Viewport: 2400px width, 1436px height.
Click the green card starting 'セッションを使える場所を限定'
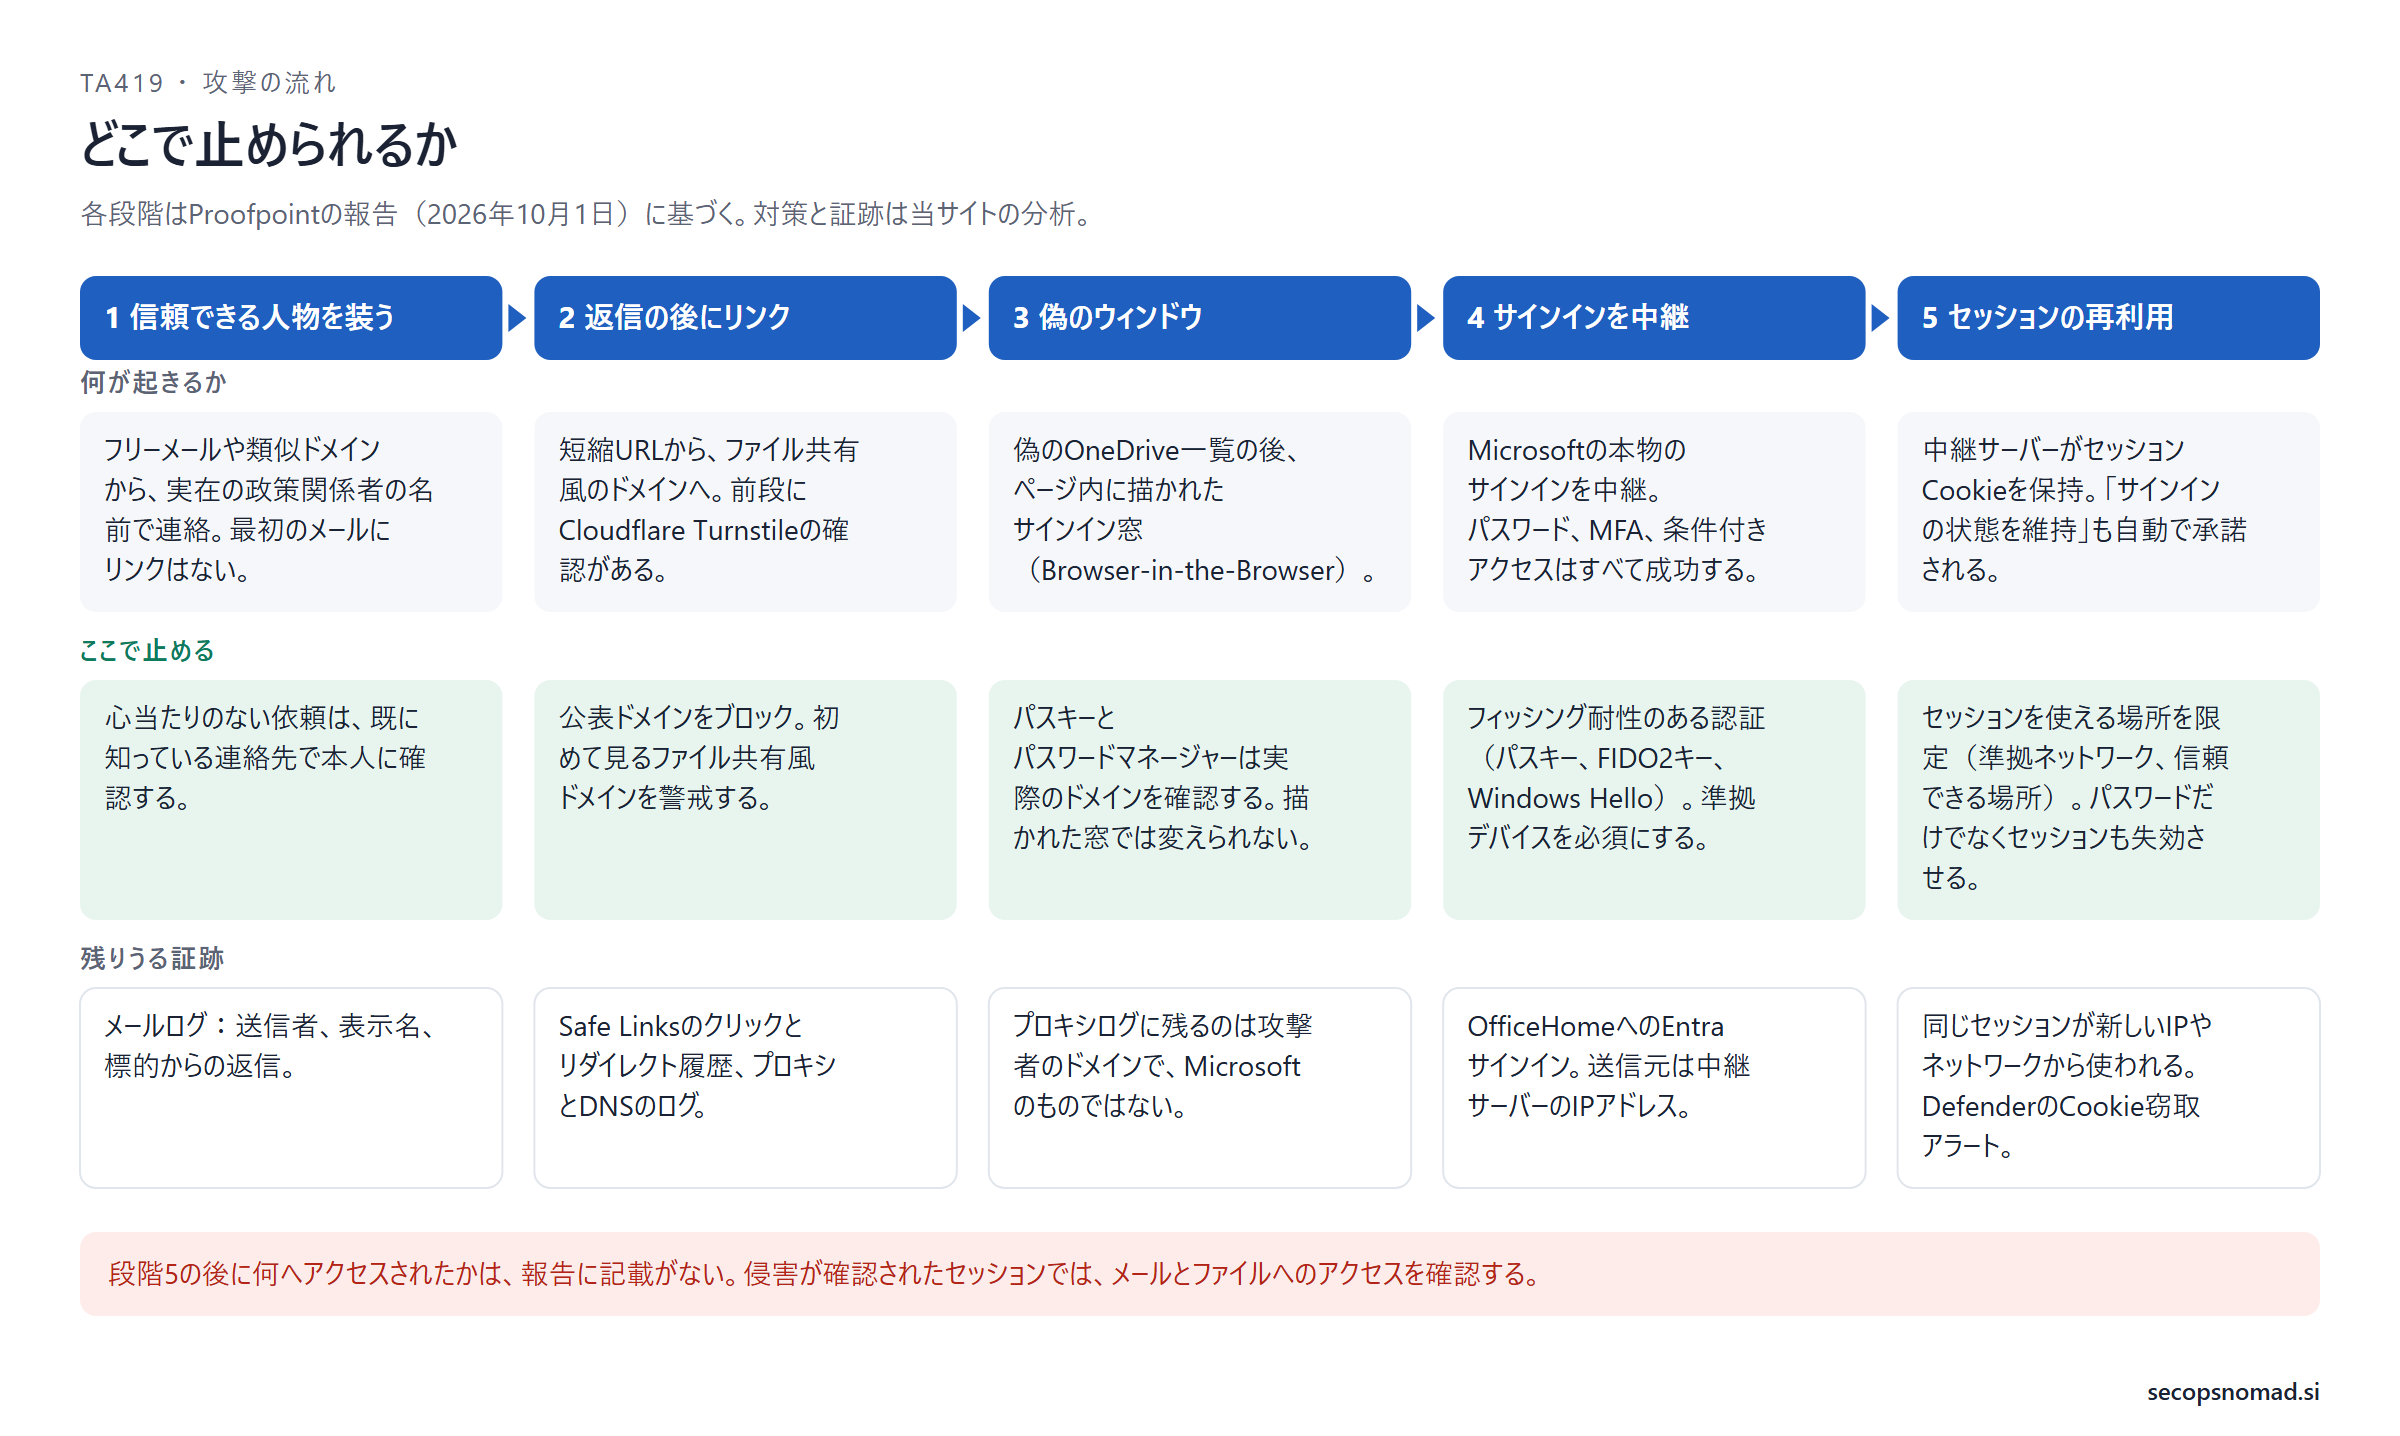pos(2108,799)
